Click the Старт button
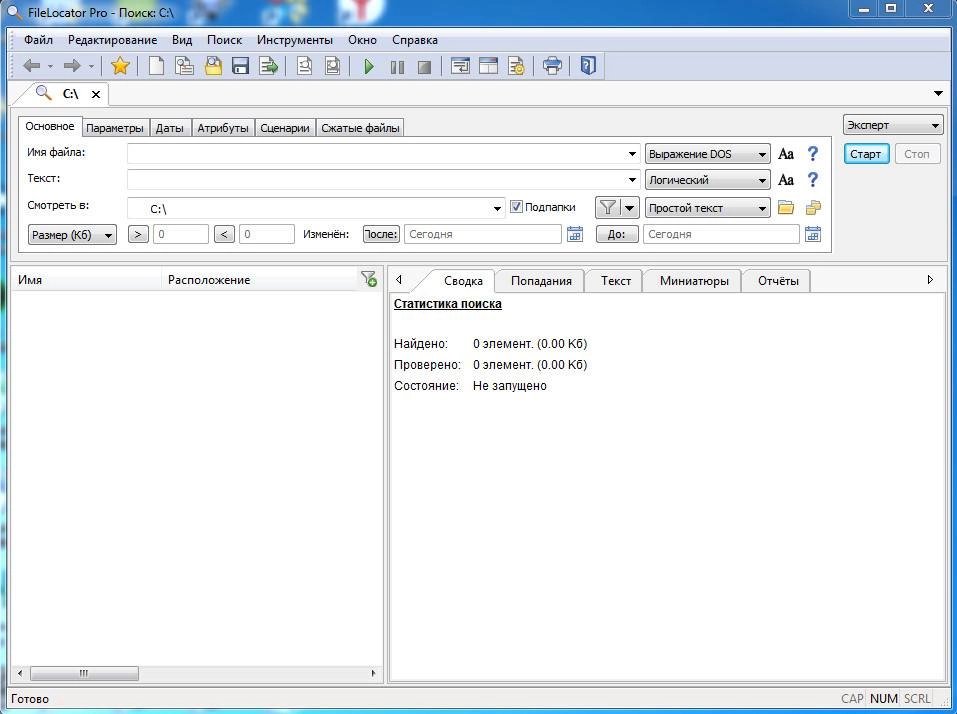 pos(865,154)
